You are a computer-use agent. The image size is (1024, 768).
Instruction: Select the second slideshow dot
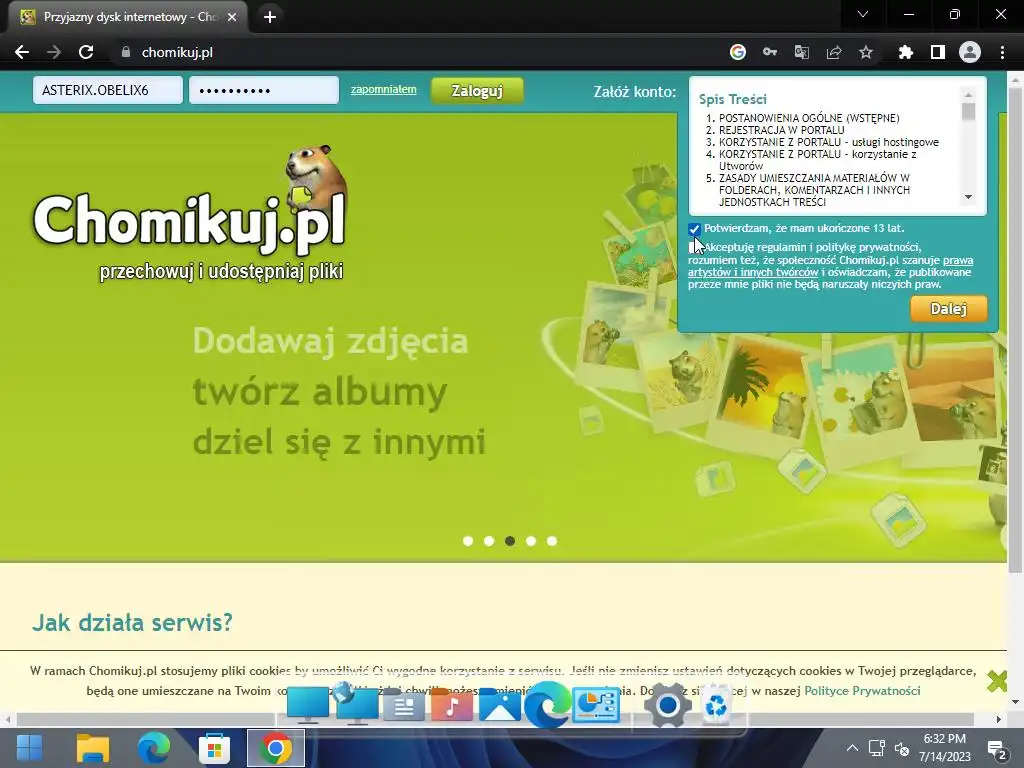click(x=488, y=541)
